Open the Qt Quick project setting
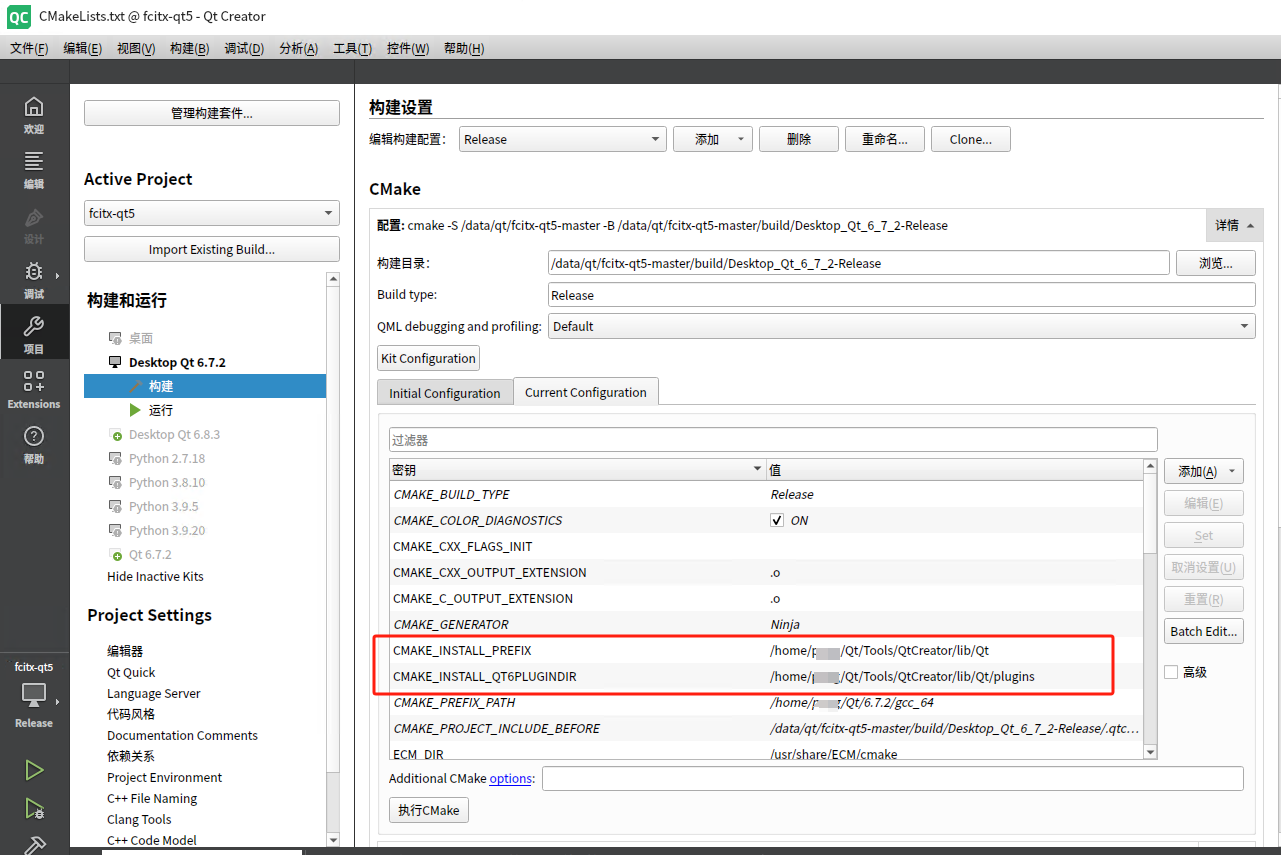Viewport: 1281px width, 855px height. click(x=131, y=673)
